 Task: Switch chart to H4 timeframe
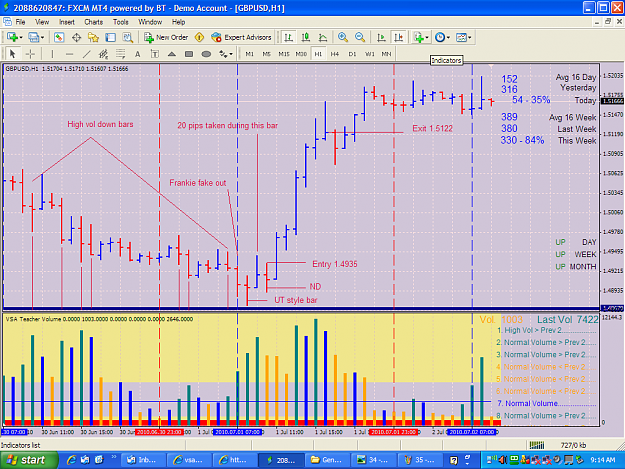[335, 54]
